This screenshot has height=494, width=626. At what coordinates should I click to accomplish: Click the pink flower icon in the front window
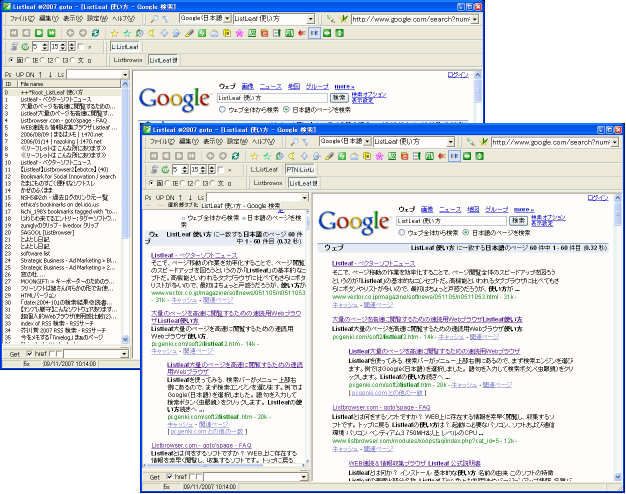[379, 156]
